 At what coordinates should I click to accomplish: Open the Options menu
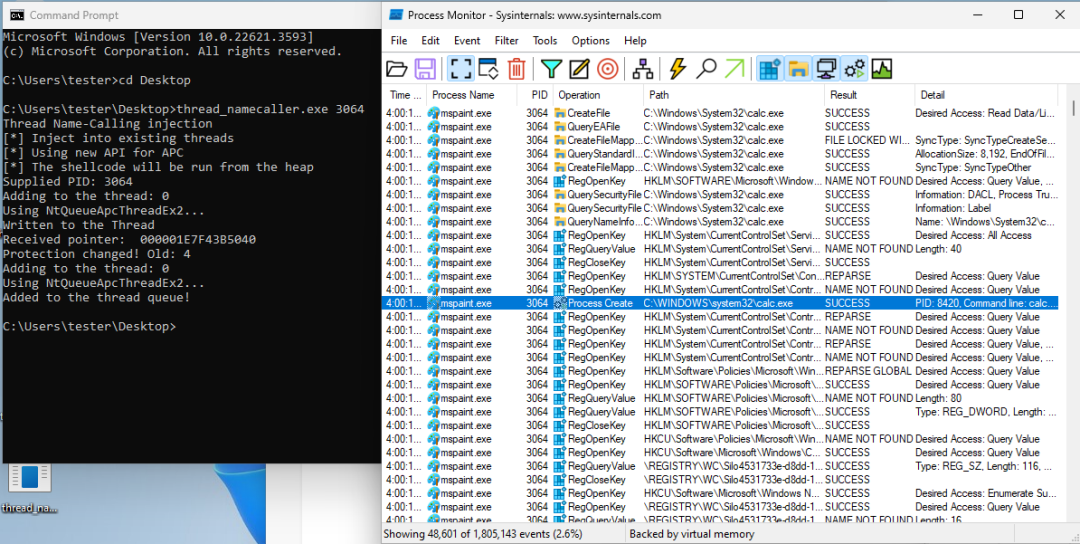[x=590, y=41]
